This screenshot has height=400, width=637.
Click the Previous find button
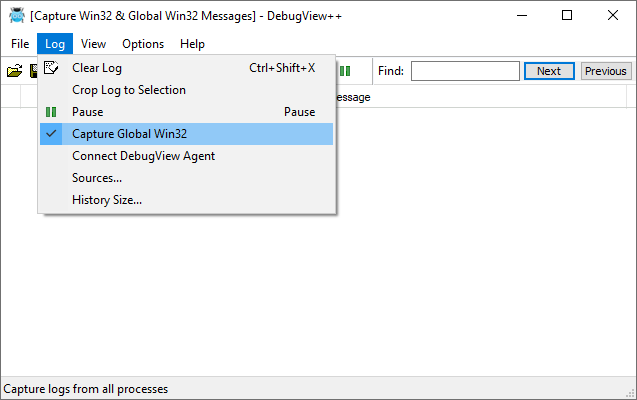pyautogui.click(x=606, y=71)
